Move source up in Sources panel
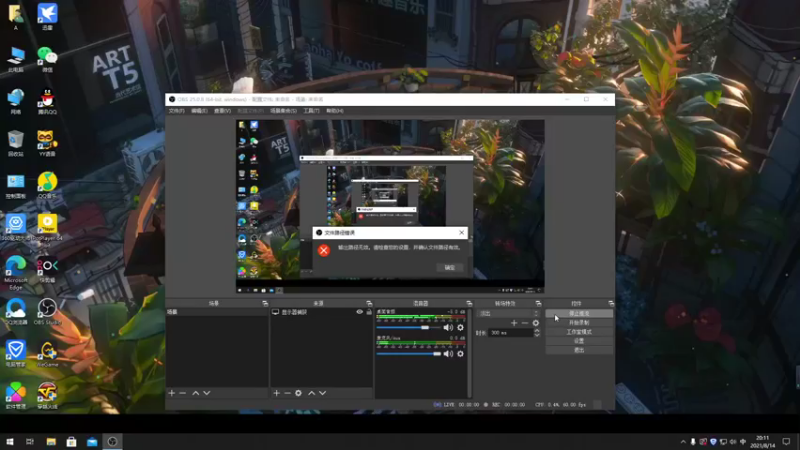The image size is (800, 450). (x=312, y=393)
